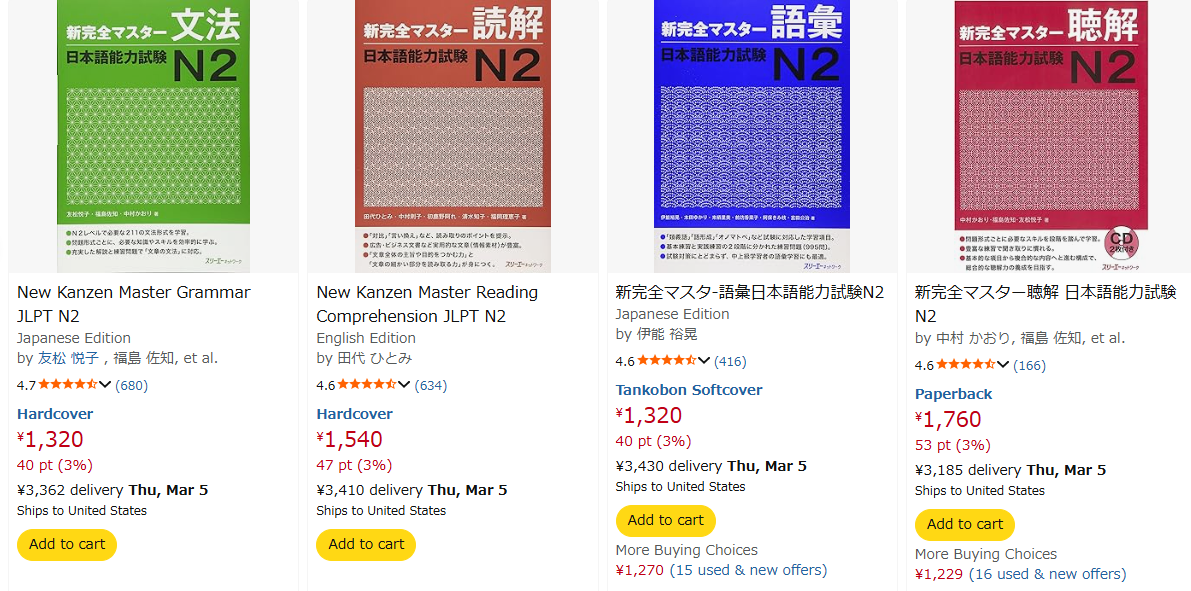Click star rating icons for Reading Comprehension
This screenshot has height=591, width=1191.
(x=366, y=385)
